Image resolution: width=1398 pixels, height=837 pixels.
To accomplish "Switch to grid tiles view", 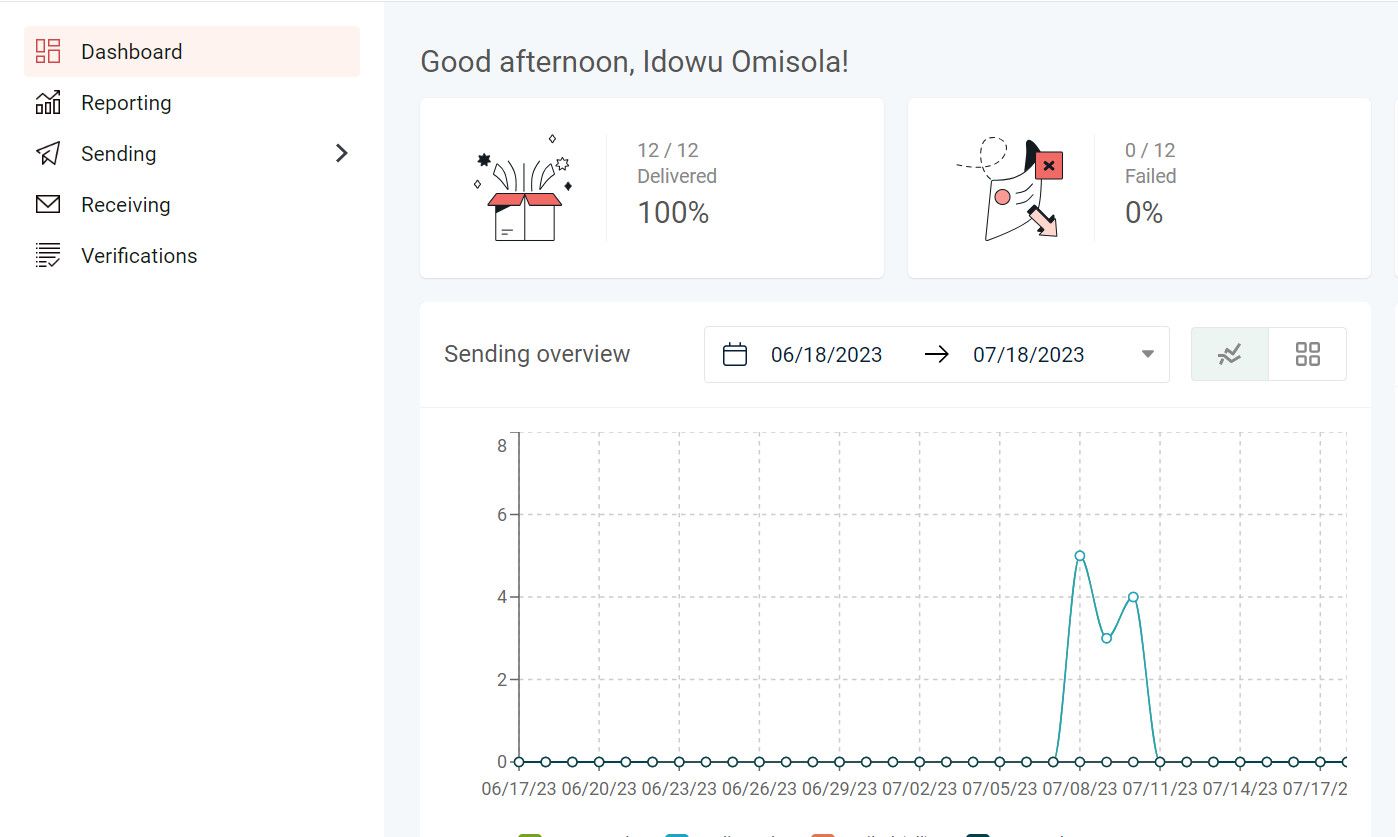I will pos(1307,354).
